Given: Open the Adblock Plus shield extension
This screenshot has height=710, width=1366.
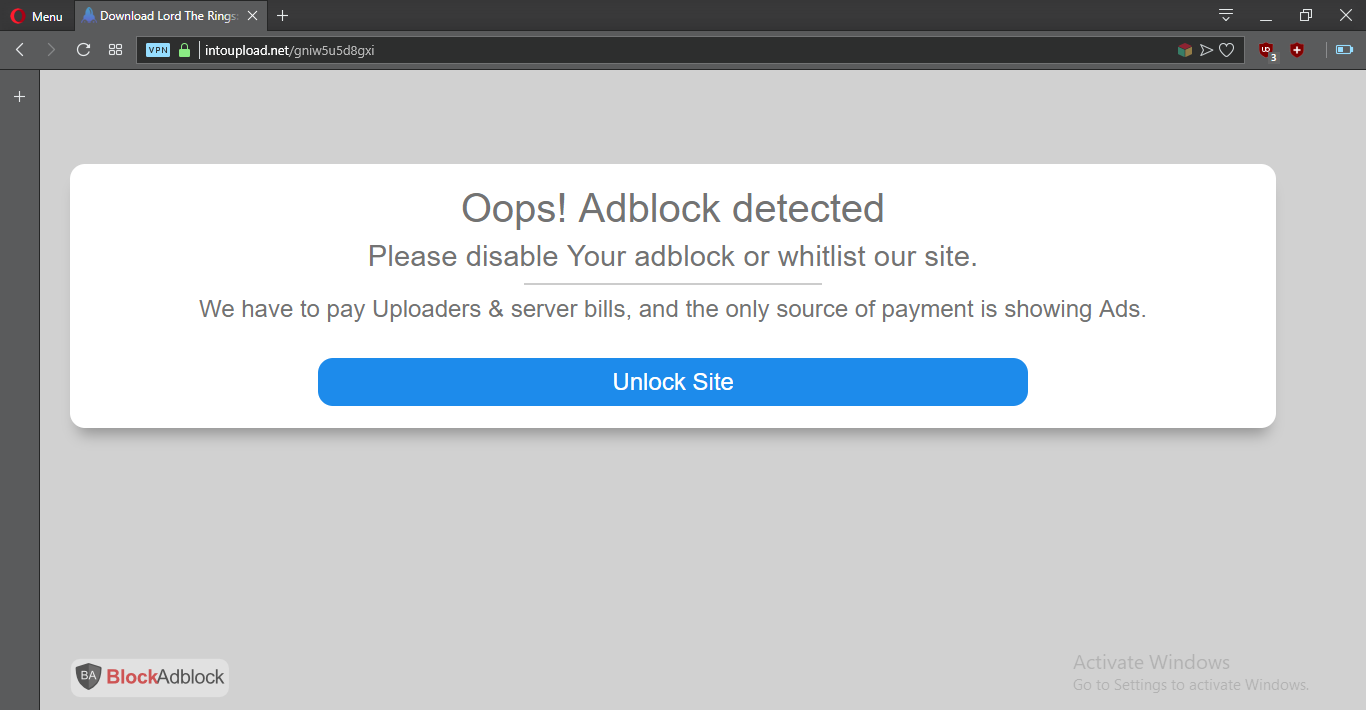Looking at the screenshot, I should tap(1296, 50).
